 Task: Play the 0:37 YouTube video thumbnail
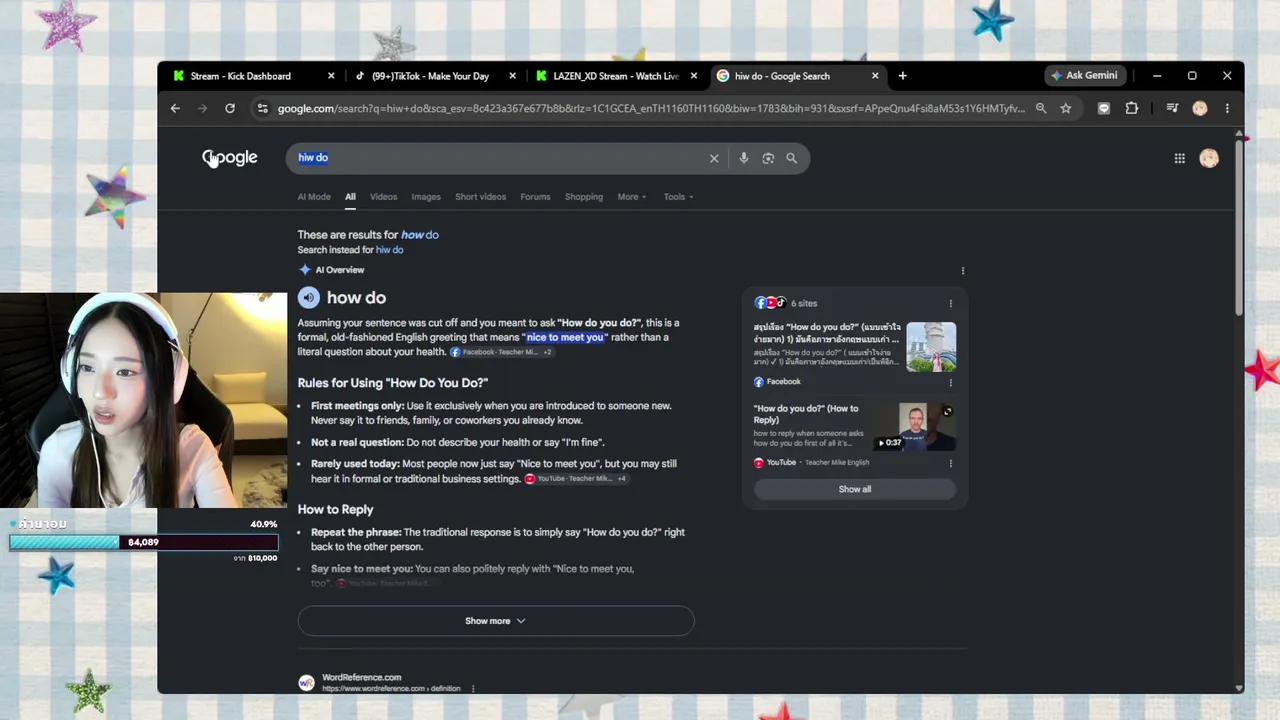(914, 427)
